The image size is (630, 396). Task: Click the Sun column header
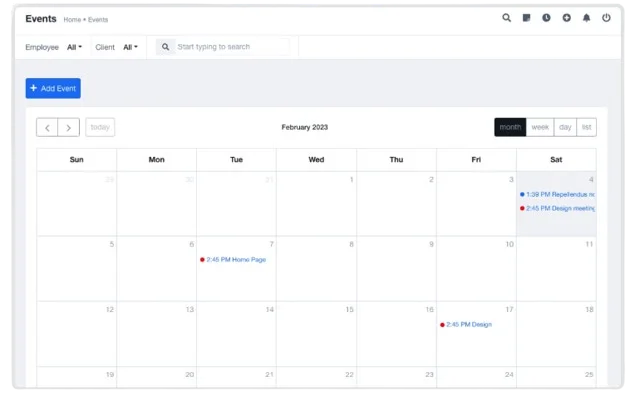point(77,160)
